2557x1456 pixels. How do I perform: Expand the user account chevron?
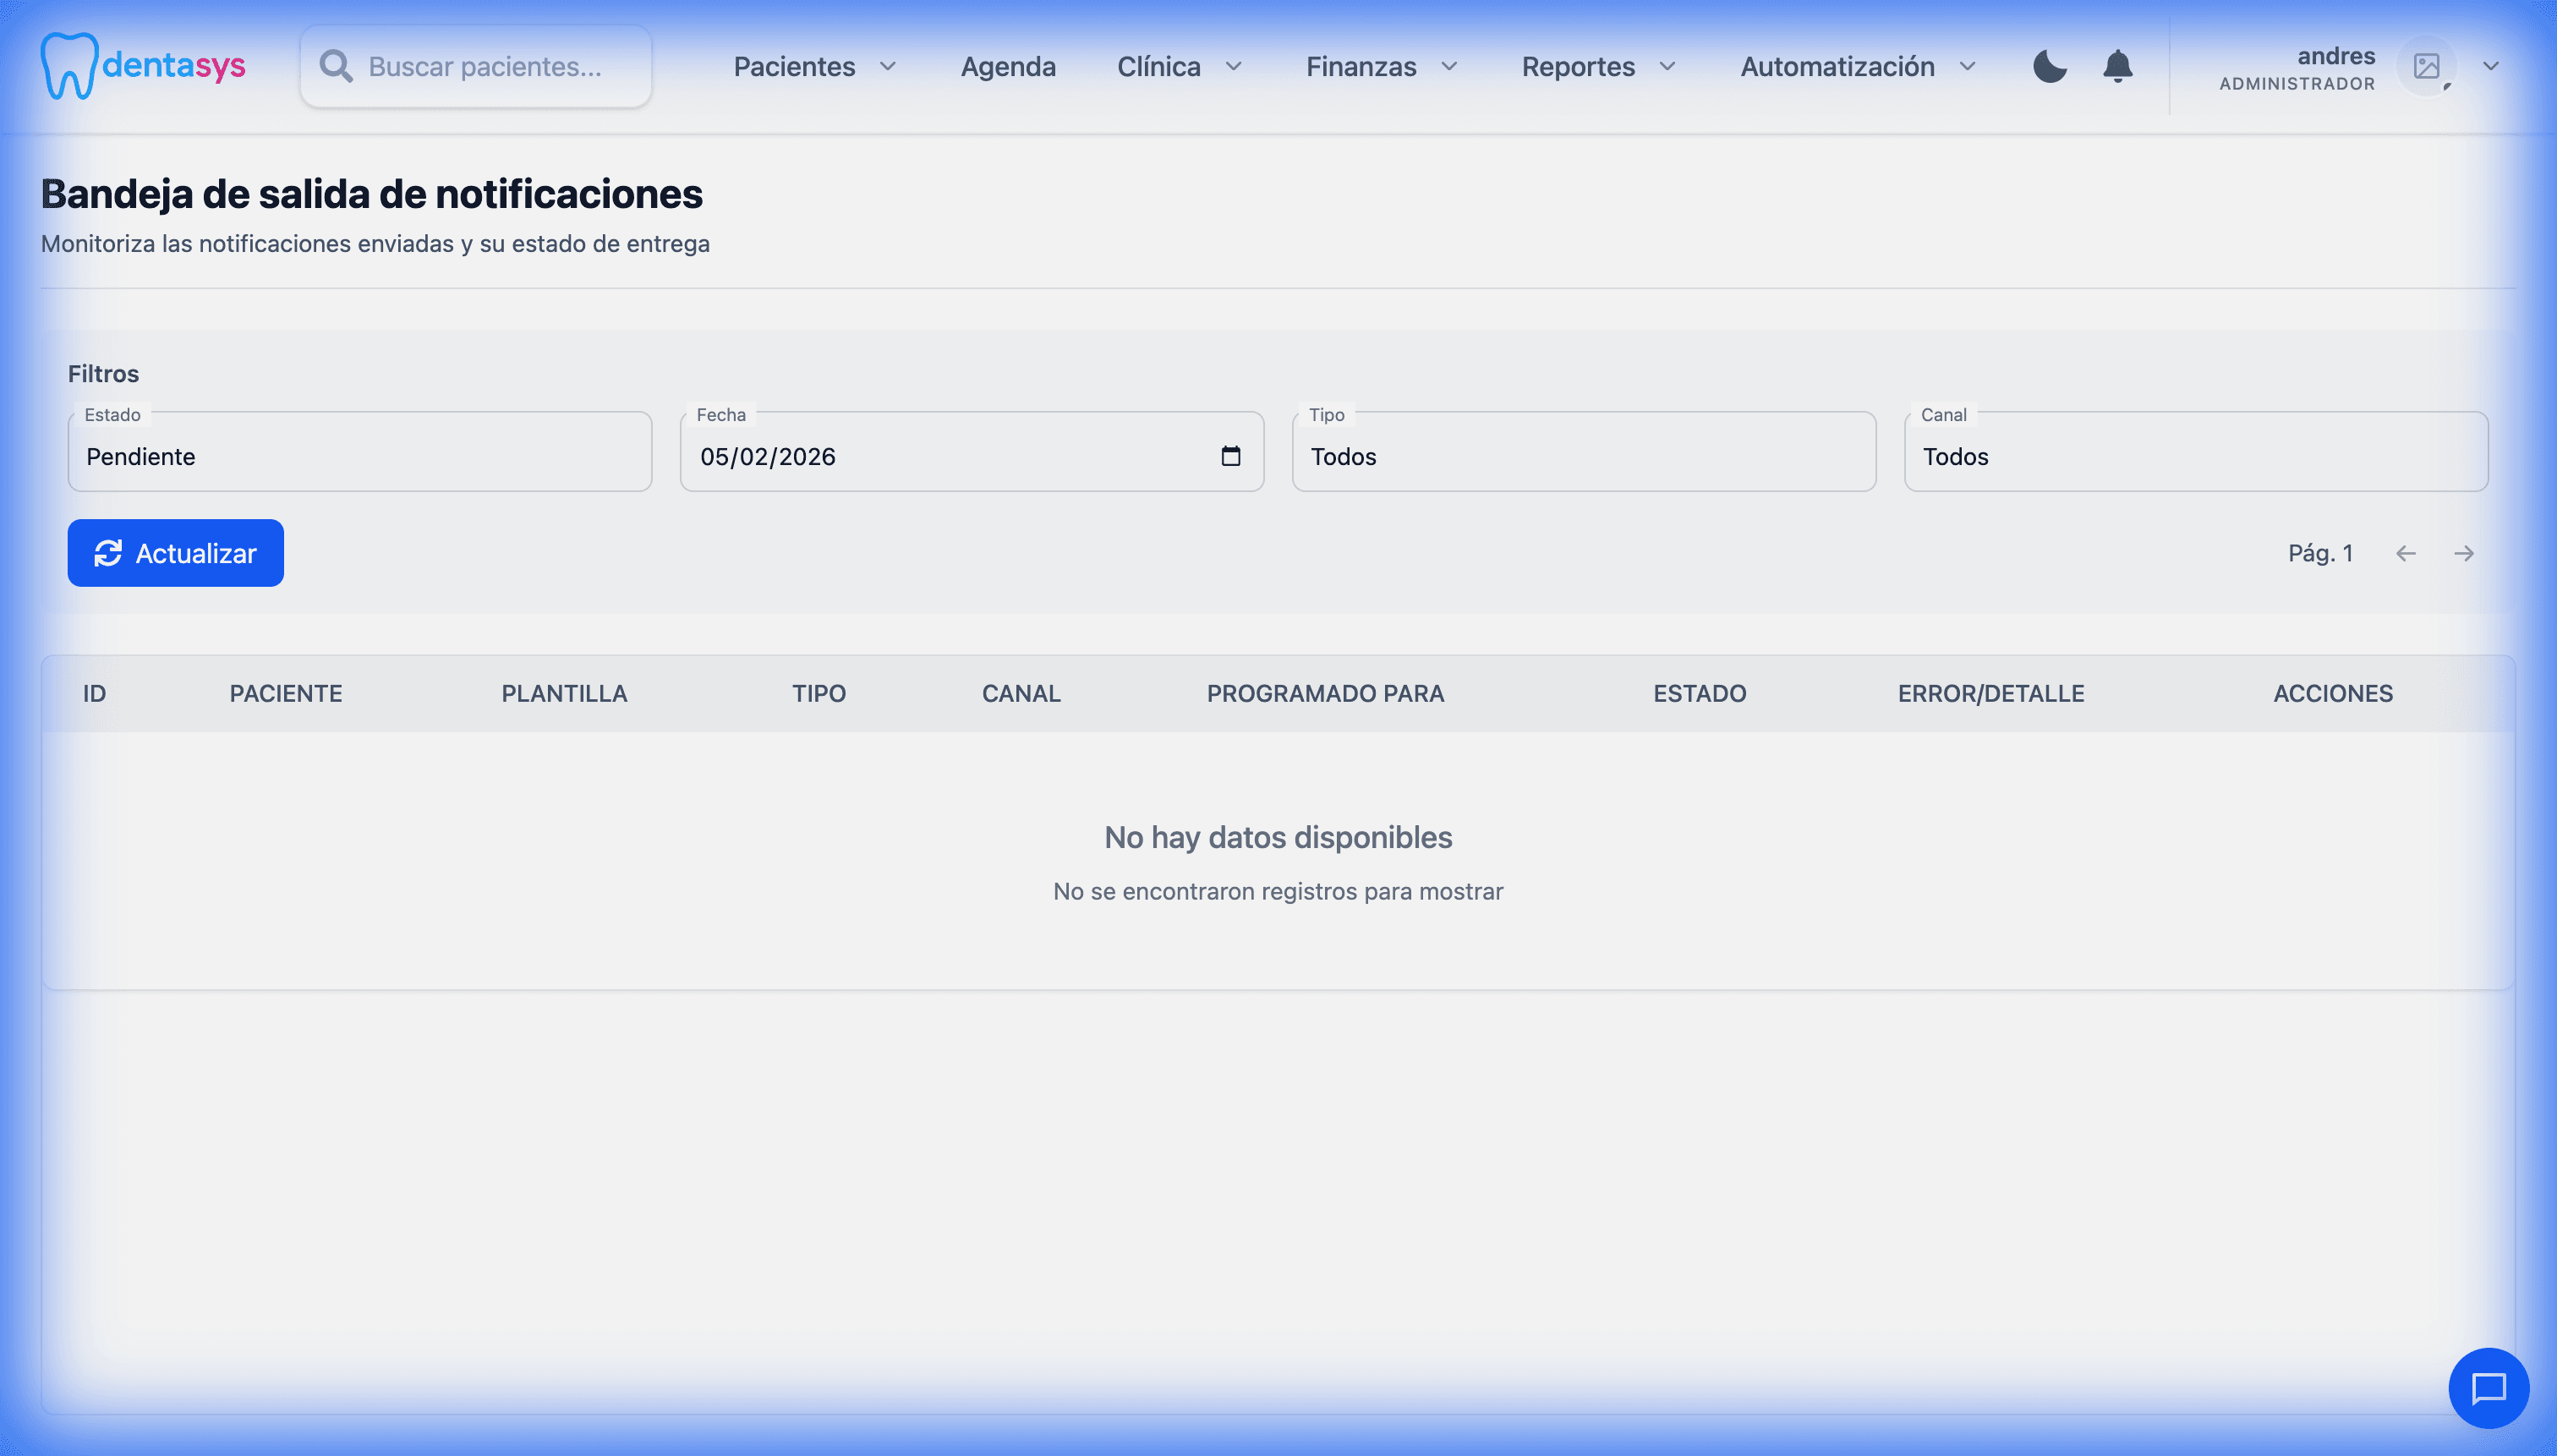coord(2490,66)
